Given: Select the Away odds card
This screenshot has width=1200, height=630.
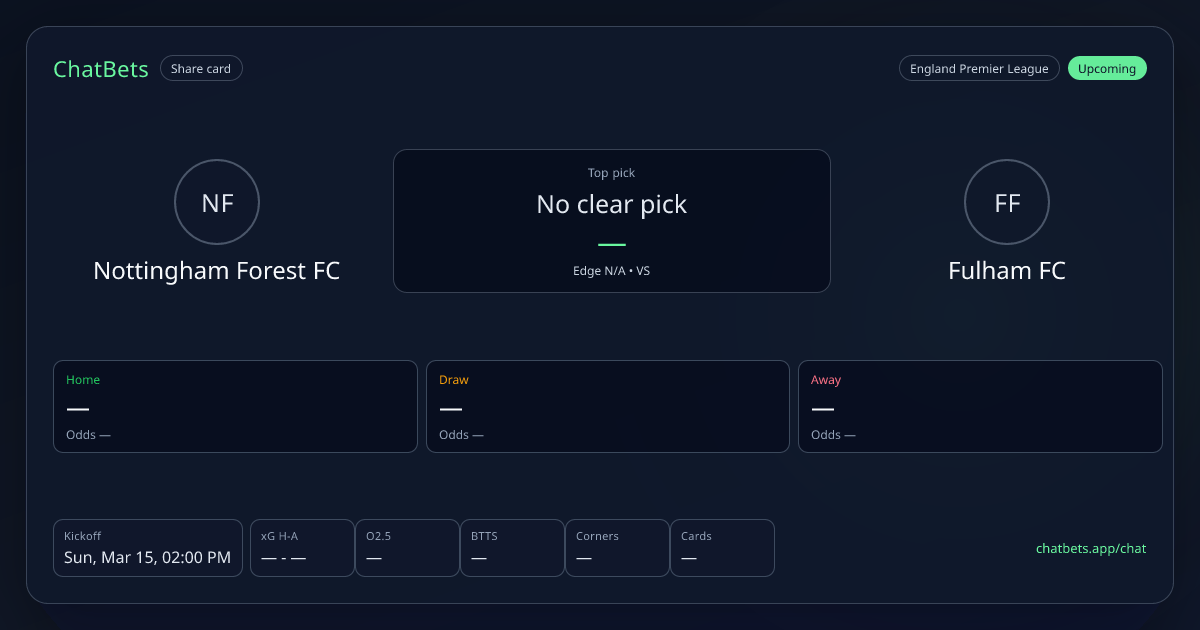Looking at the screenshot, I should (980, 406).
